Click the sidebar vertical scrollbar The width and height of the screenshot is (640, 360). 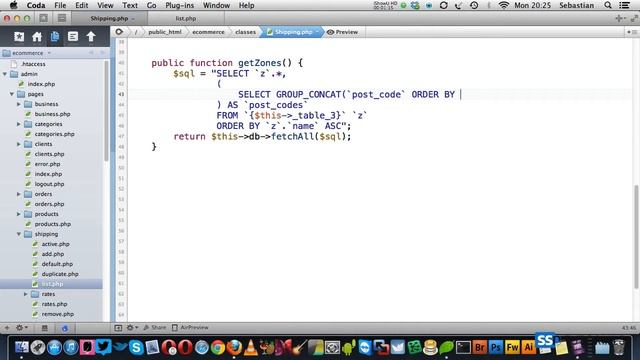[x=107, y=110]
